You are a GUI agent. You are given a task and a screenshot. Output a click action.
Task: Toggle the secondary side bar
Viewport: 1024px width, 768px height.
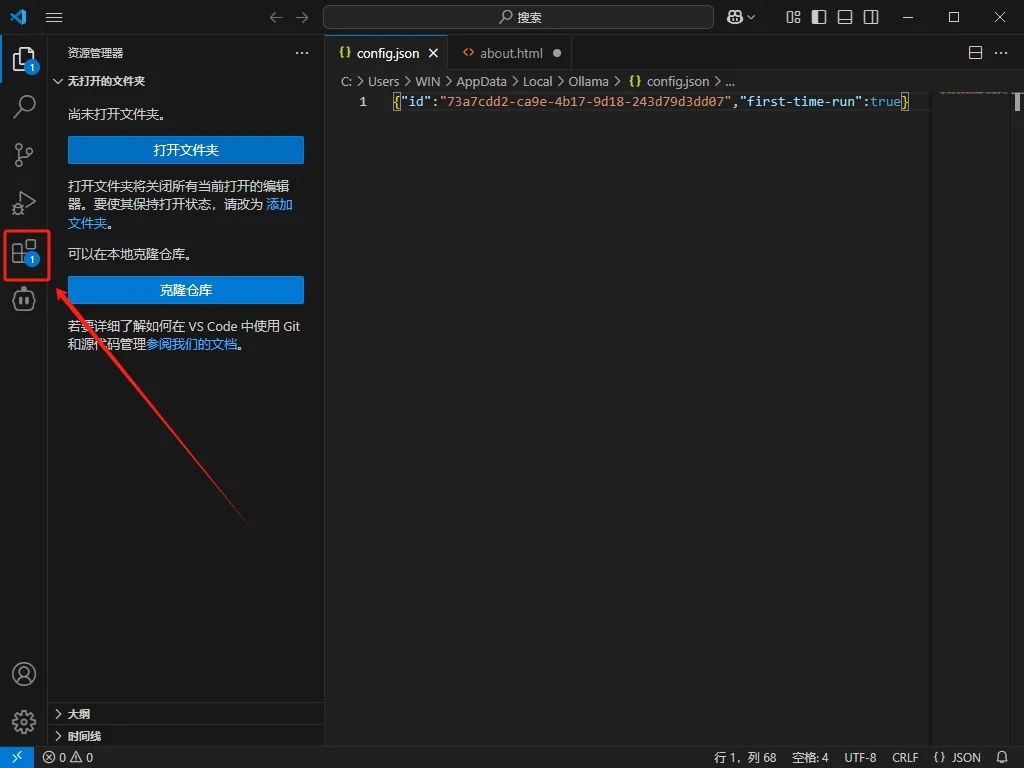pyautogui.click(x=871, y=17)
